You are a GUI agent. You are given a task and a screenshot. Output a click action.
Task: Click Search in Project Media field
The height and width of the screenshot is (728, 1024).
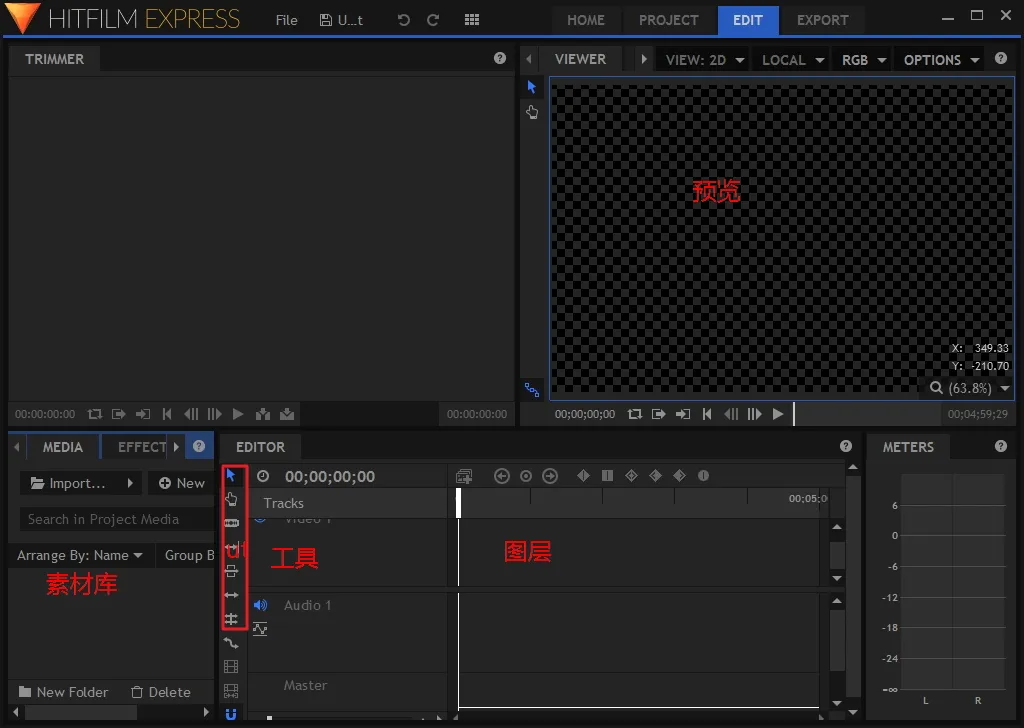(x=116, y=519)
